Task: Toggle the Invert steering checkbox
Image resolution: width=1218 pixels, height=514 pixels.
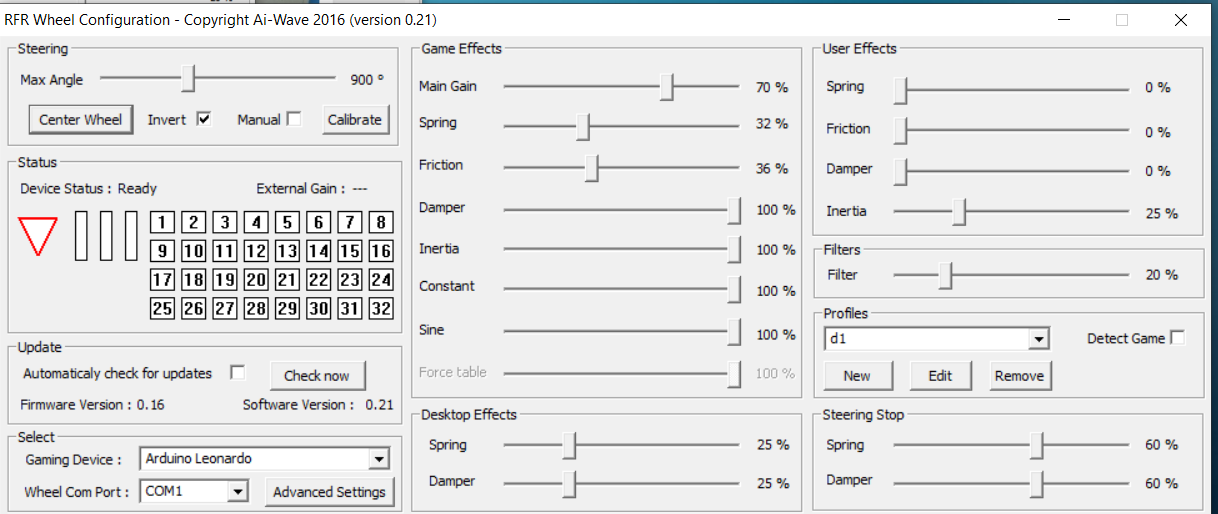Action: [x=204, y=119]
